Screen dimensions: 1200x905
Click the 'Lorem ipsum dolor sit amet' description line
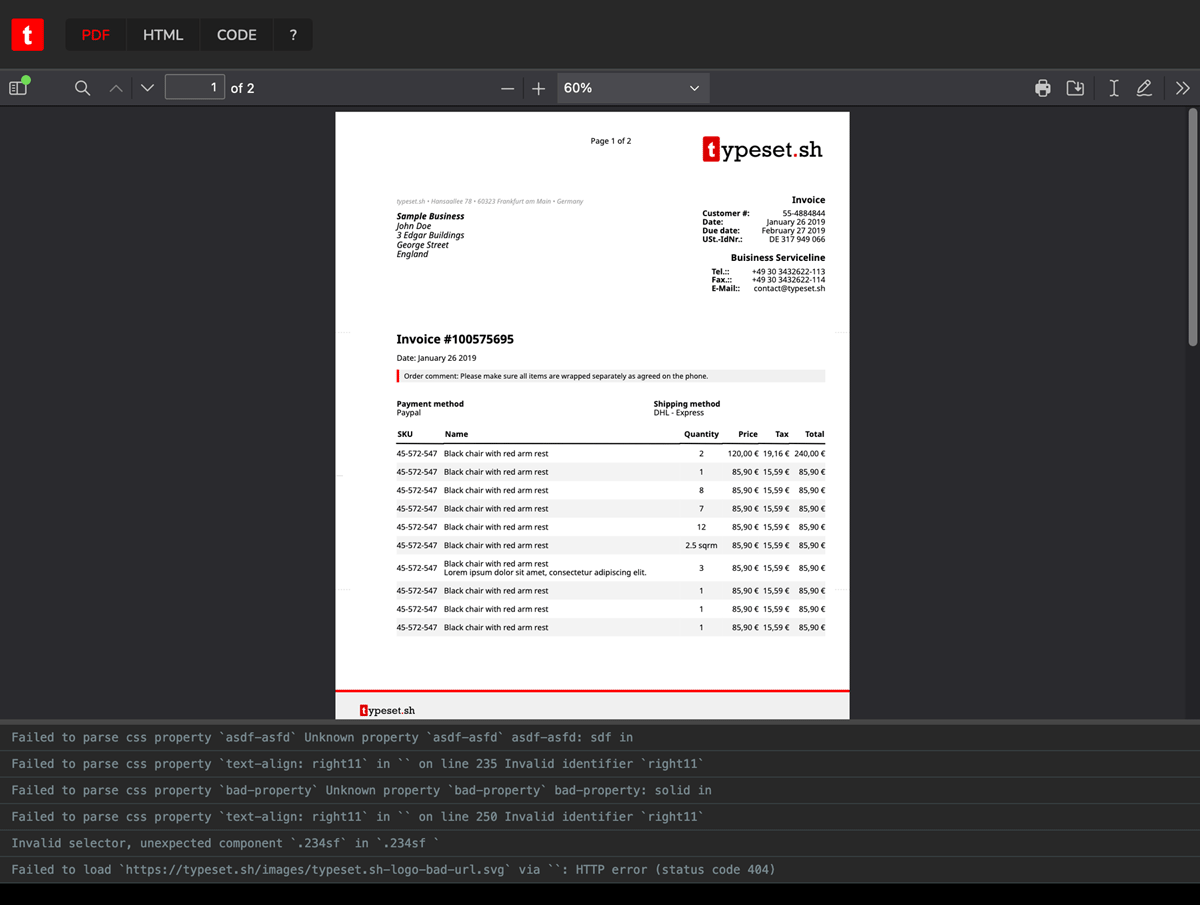545,573
